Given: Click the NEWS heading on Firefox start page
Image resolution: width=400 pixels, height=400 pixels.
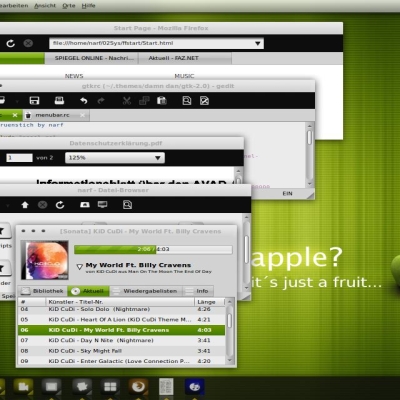Looking at the screenshot, I should 74,76.
